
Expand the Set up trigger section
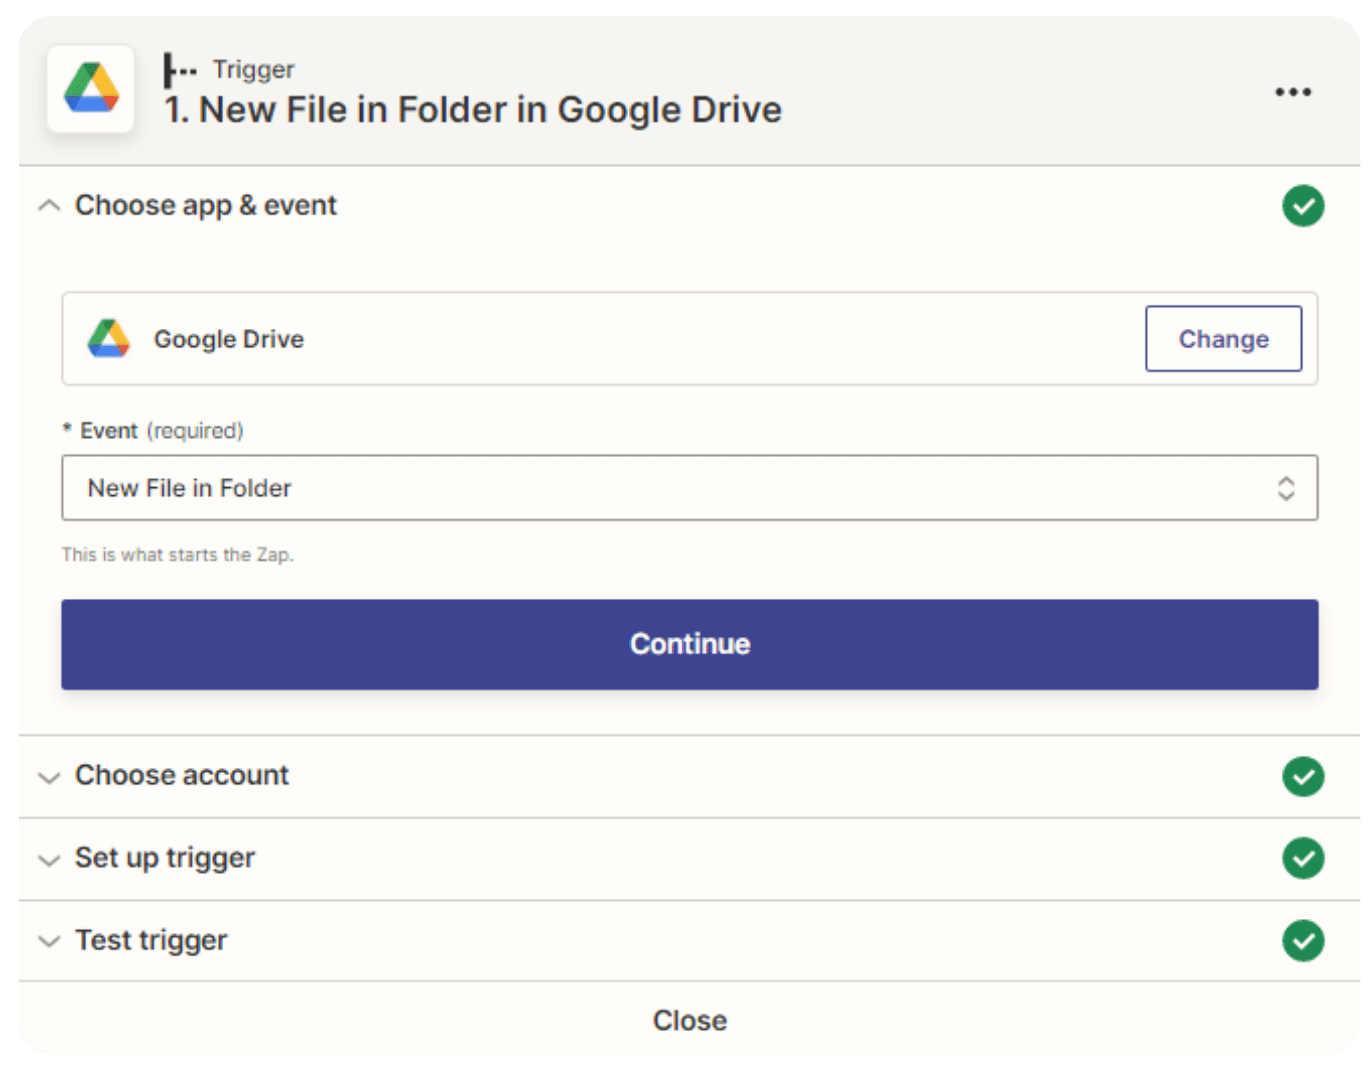point(48,860)
